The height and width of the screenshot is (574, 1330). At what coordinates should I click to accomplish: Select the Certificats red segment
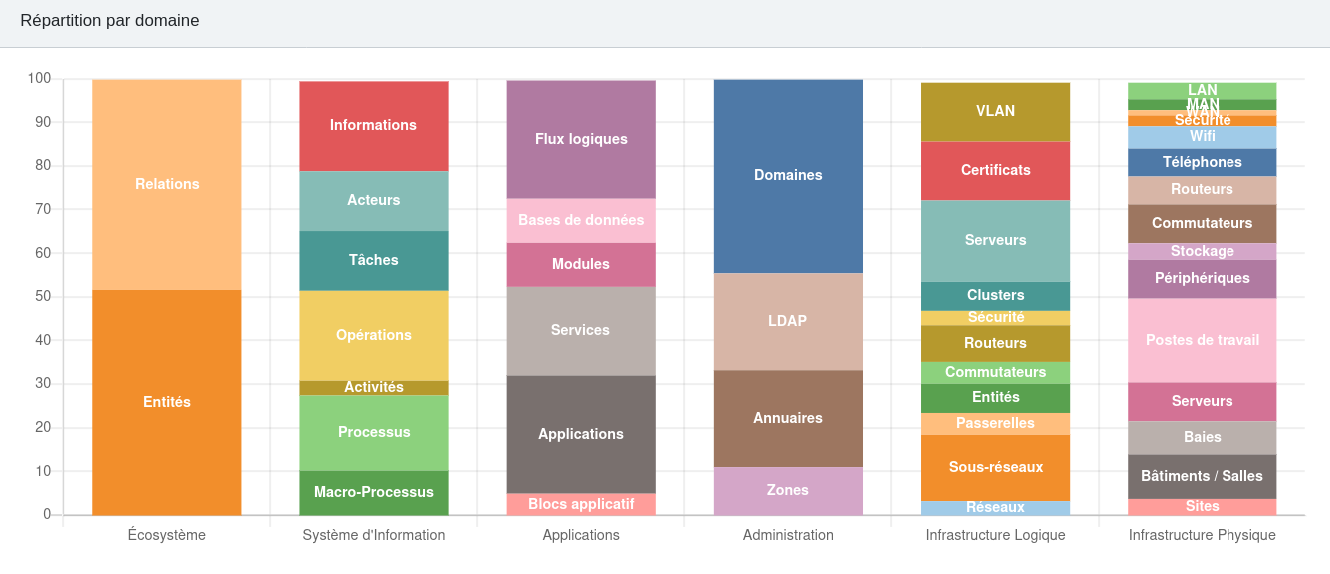995,170
